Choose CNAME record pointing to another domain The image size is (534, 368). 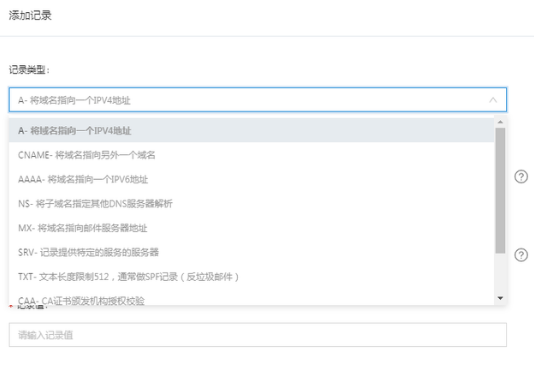click(x=251, y=155)
